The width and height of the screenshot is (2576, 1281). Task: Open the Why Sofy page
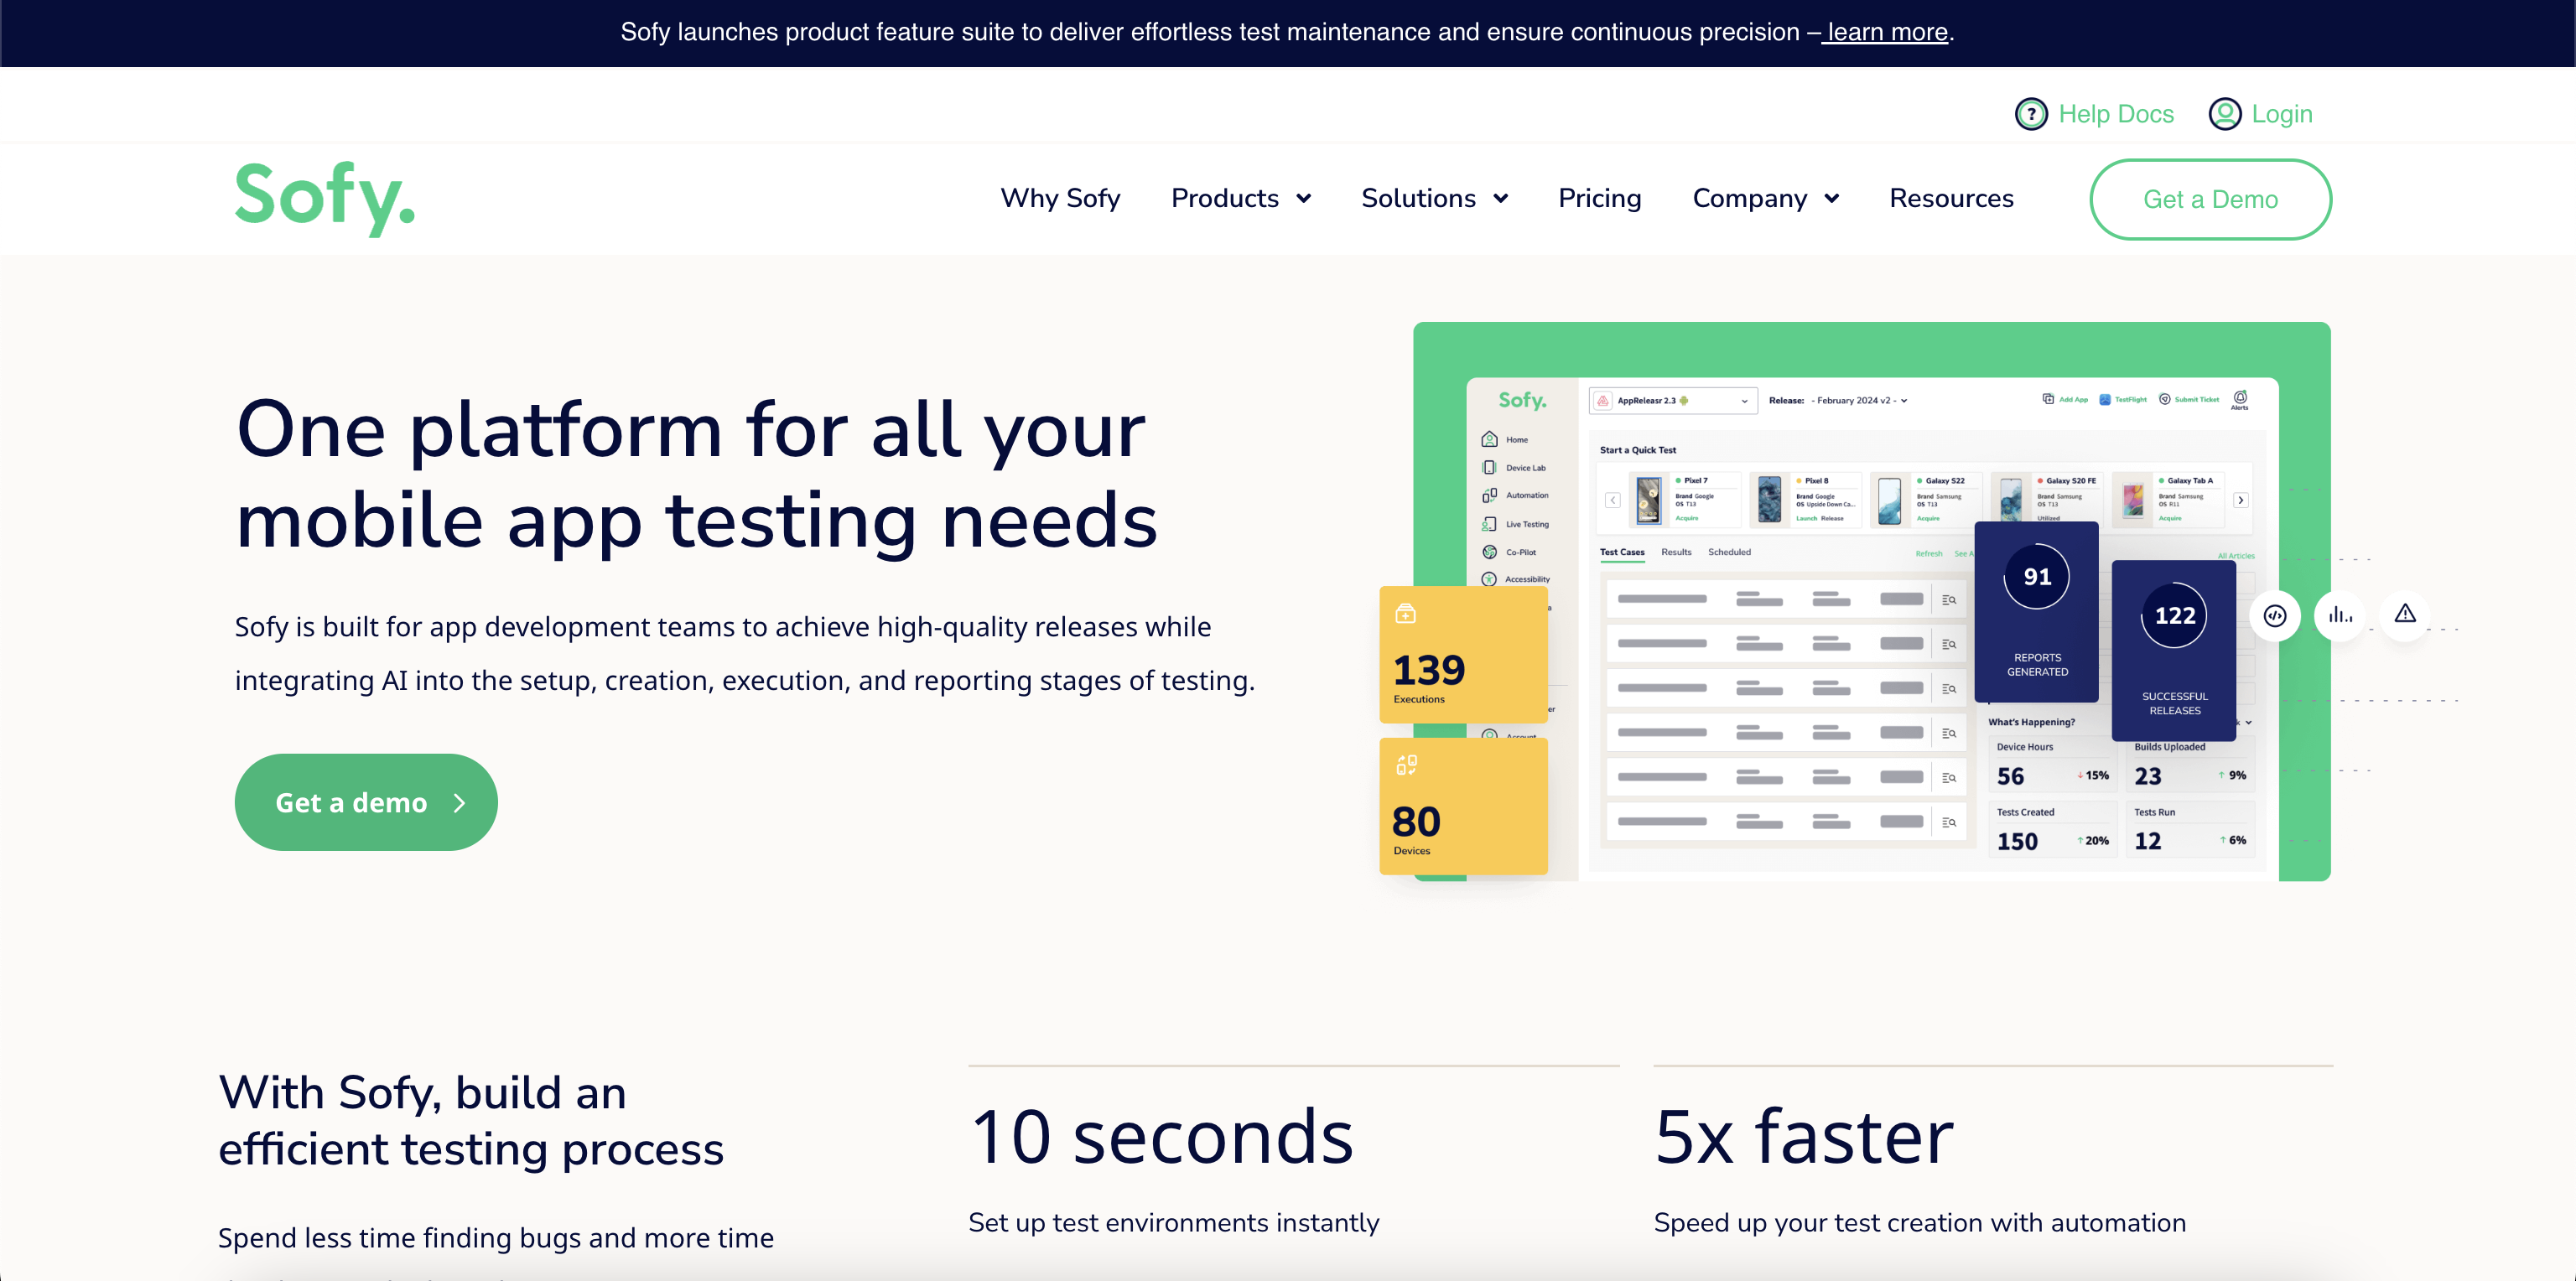click(x=1060, y=198)
